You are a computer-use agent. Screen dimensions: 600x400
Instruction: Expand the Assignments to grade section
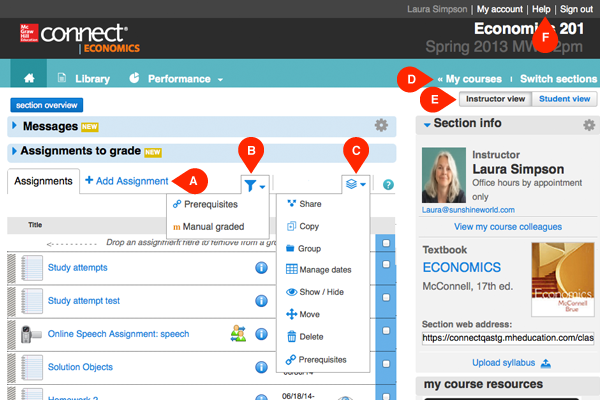[14, 151]
